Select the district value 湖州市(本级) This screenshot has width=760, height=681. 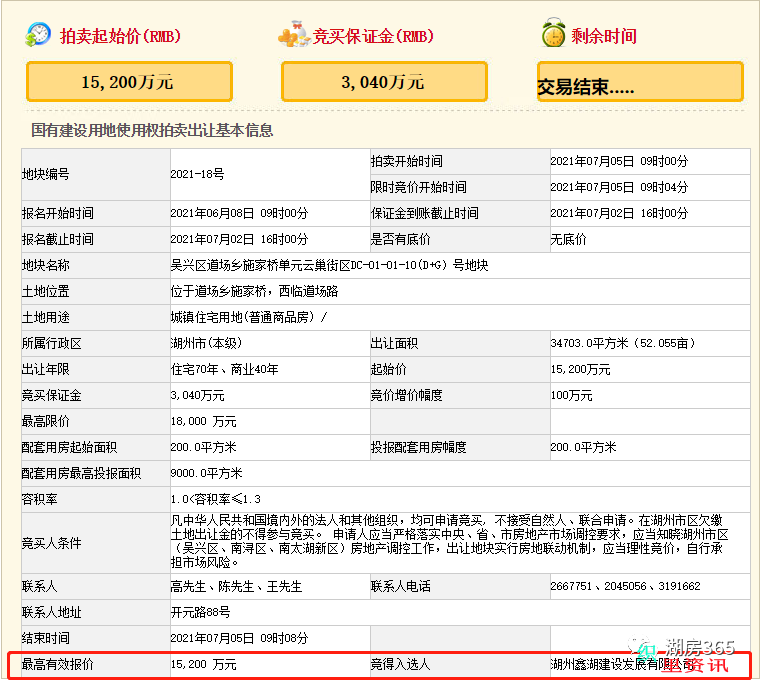[206, 343]
